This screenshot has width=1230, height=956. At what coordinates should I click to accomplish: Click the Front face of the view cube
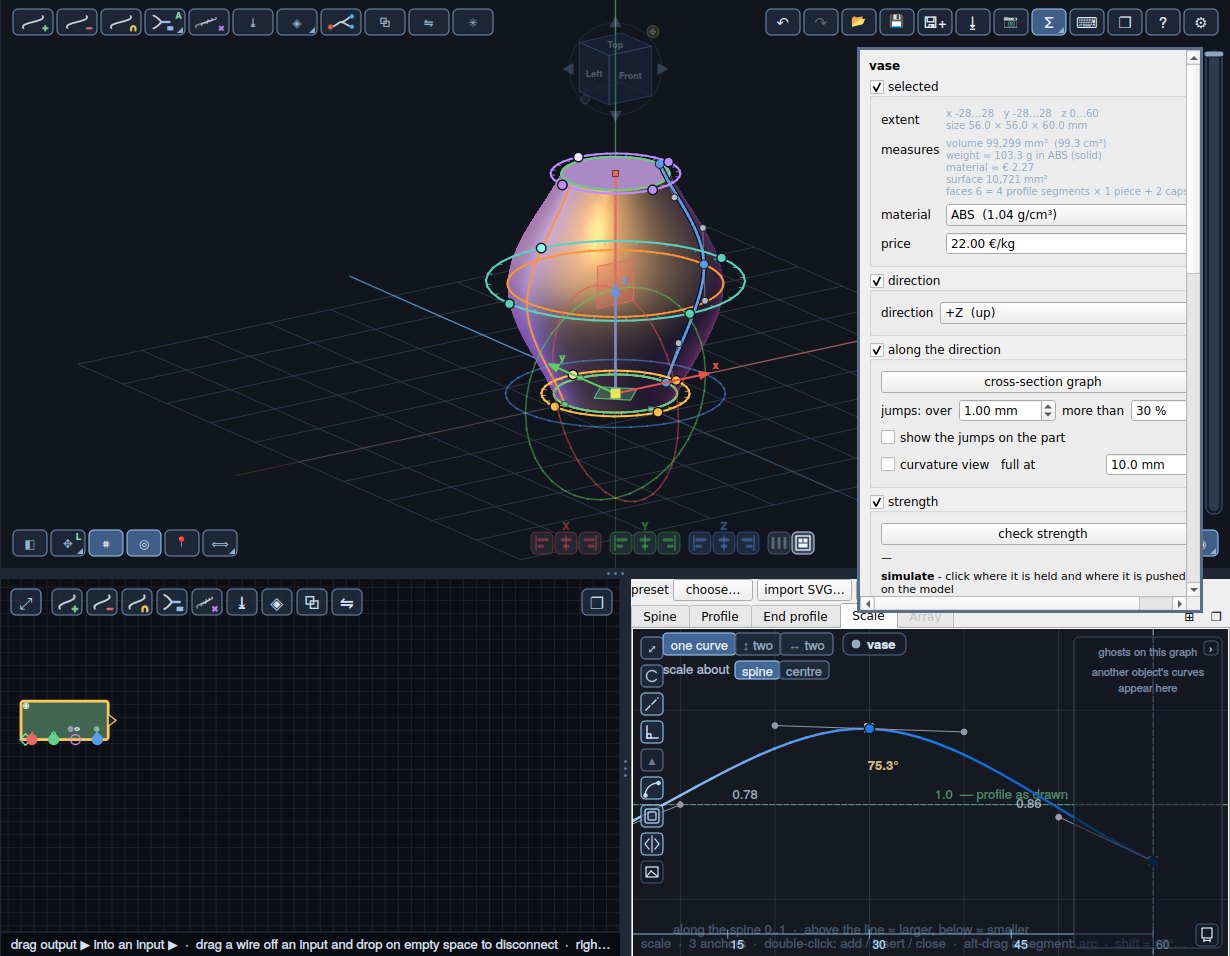[x=630, y=76]
